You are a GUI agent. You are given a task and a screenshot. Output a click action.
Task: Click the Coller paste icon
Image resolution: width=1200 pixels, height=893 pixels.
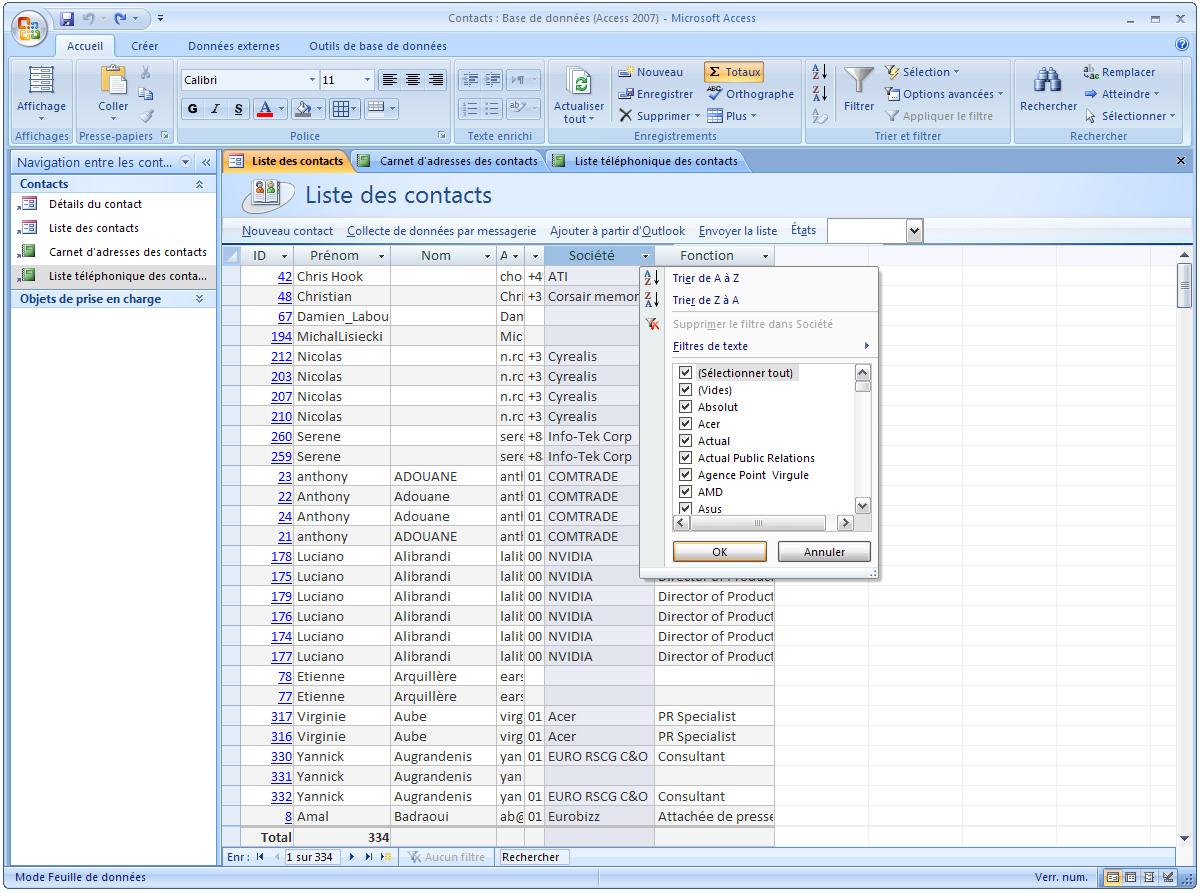click(x=113, y=81)
